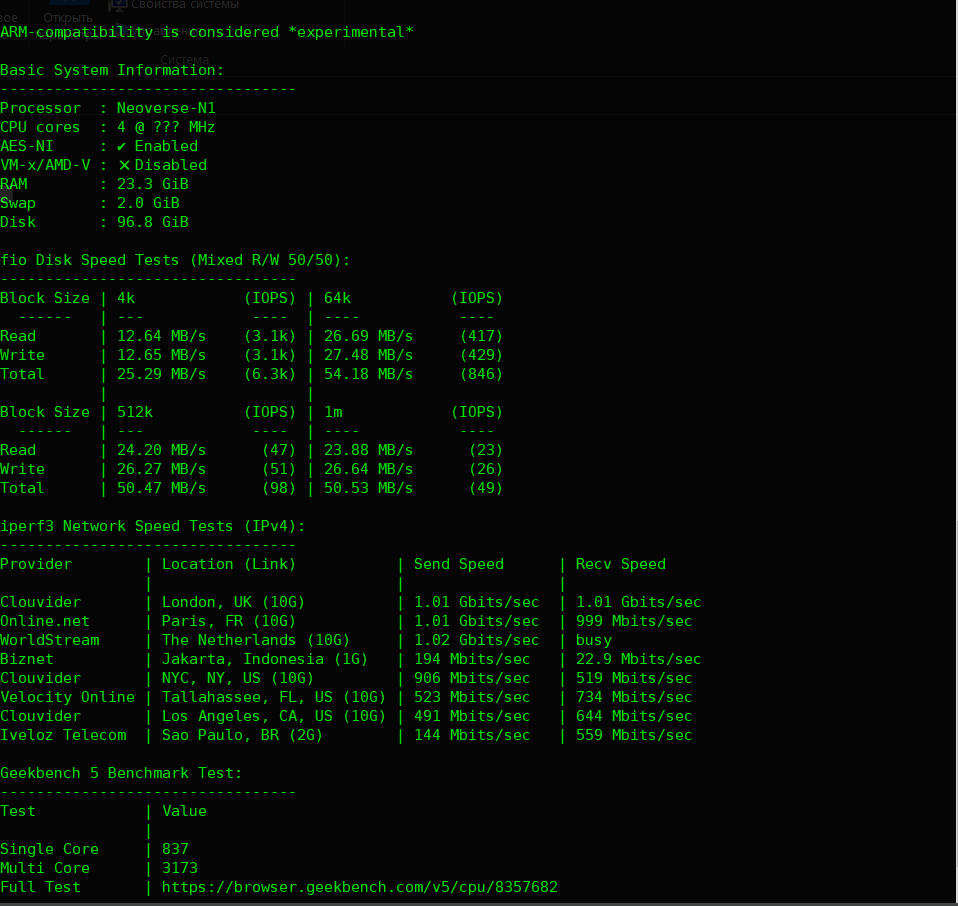
Task: Click the 'busy' WorldStream recv status
Action: pos(594,640)
